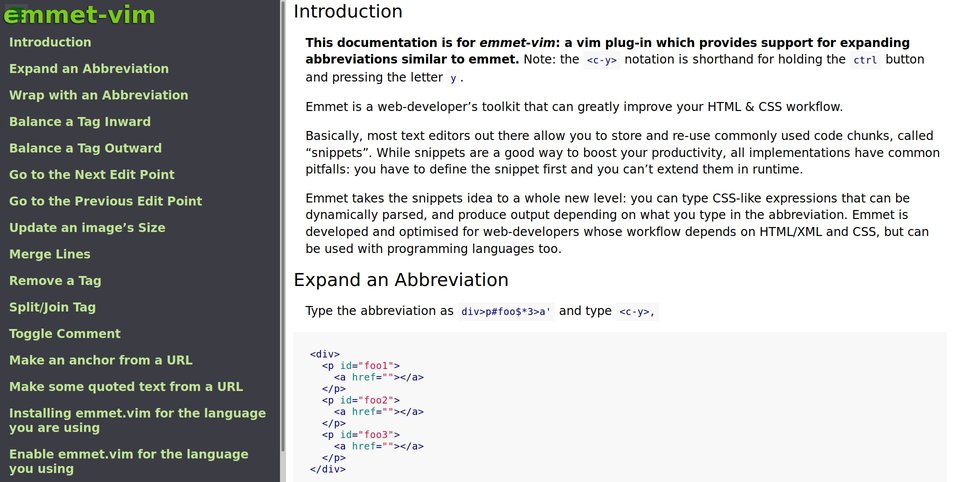
Task: Click the closing </div> code line
Action: pyautogui.click(x=328, y=469)
